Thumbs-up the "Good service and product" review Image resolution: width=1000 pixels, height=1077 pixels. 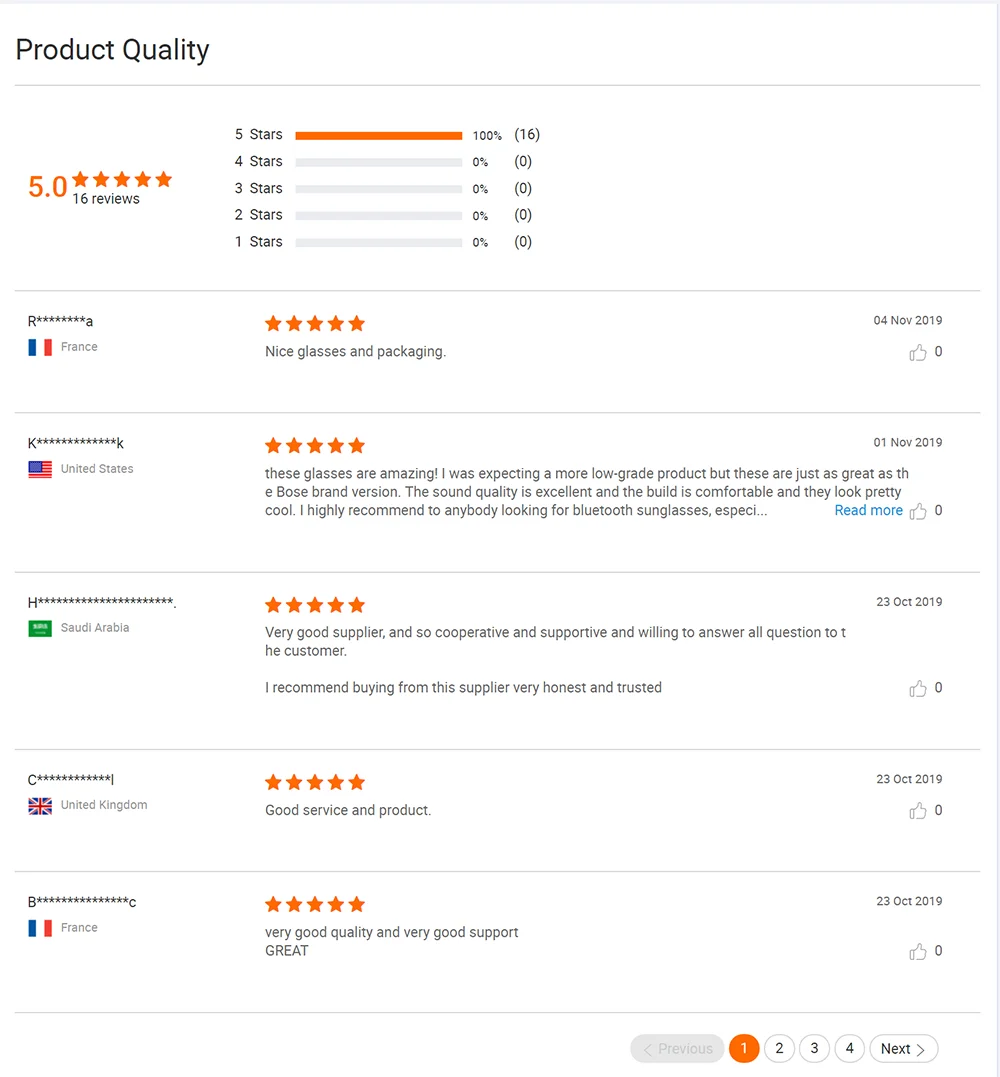point(918,811)
